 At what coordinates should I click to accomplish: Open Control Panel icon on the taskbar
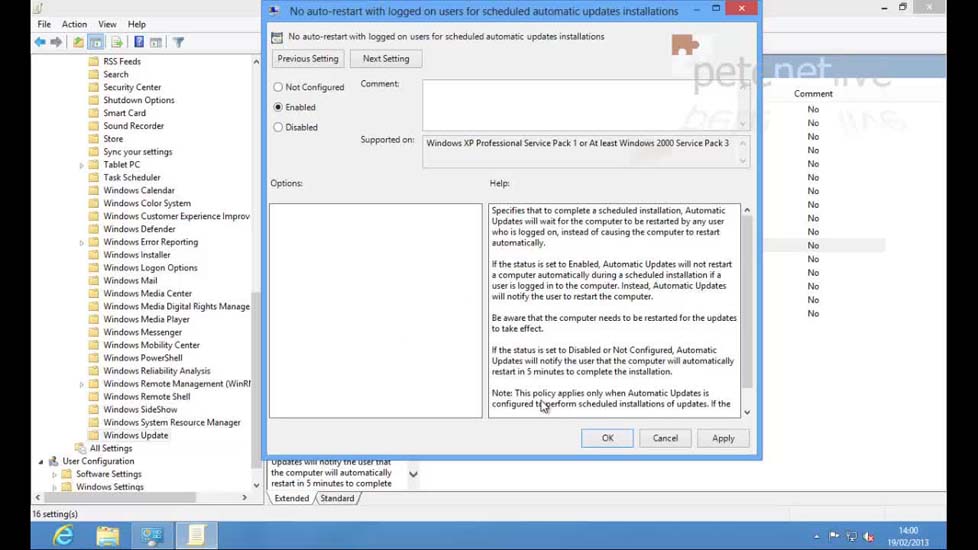tap(152, 536)
